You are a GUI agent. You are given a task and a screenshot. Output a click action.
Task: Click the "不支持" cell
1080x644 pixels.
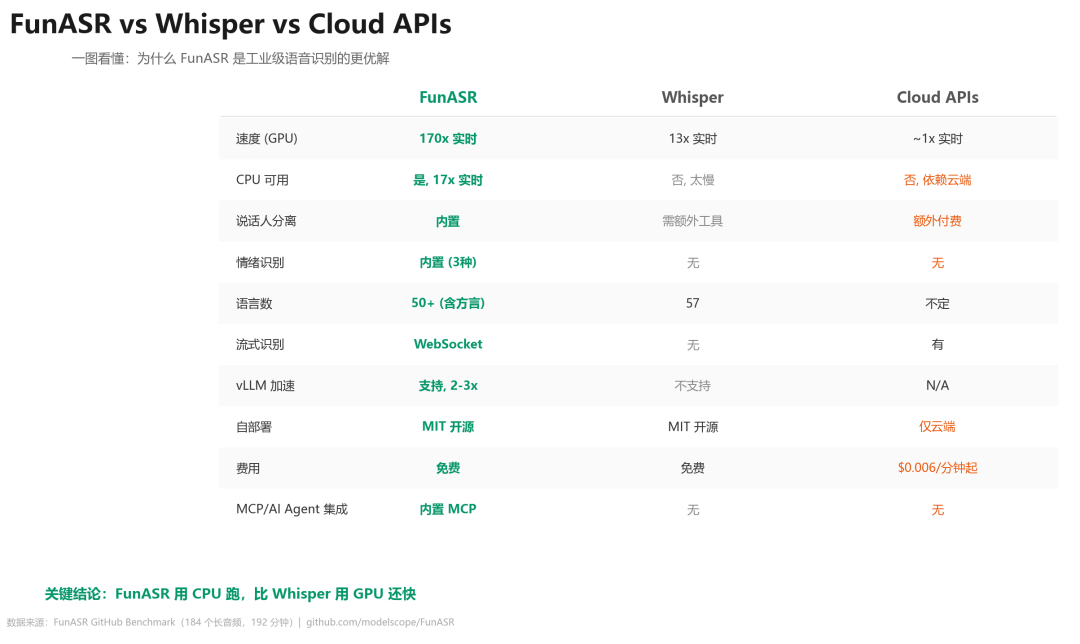[x=692, y=386]
